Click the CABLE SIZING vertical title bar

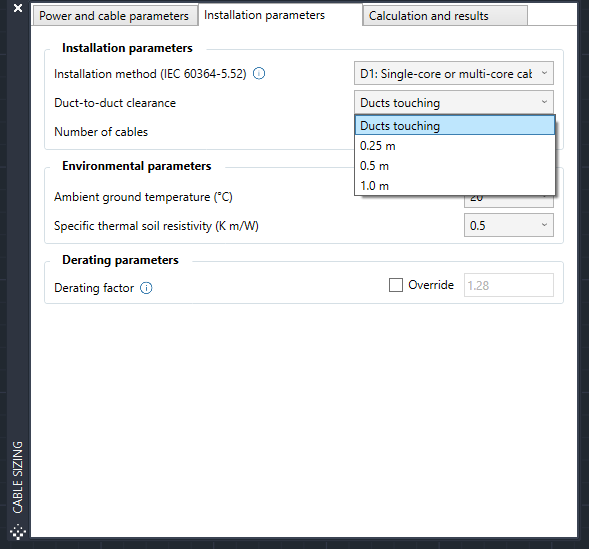coord(18,477)
